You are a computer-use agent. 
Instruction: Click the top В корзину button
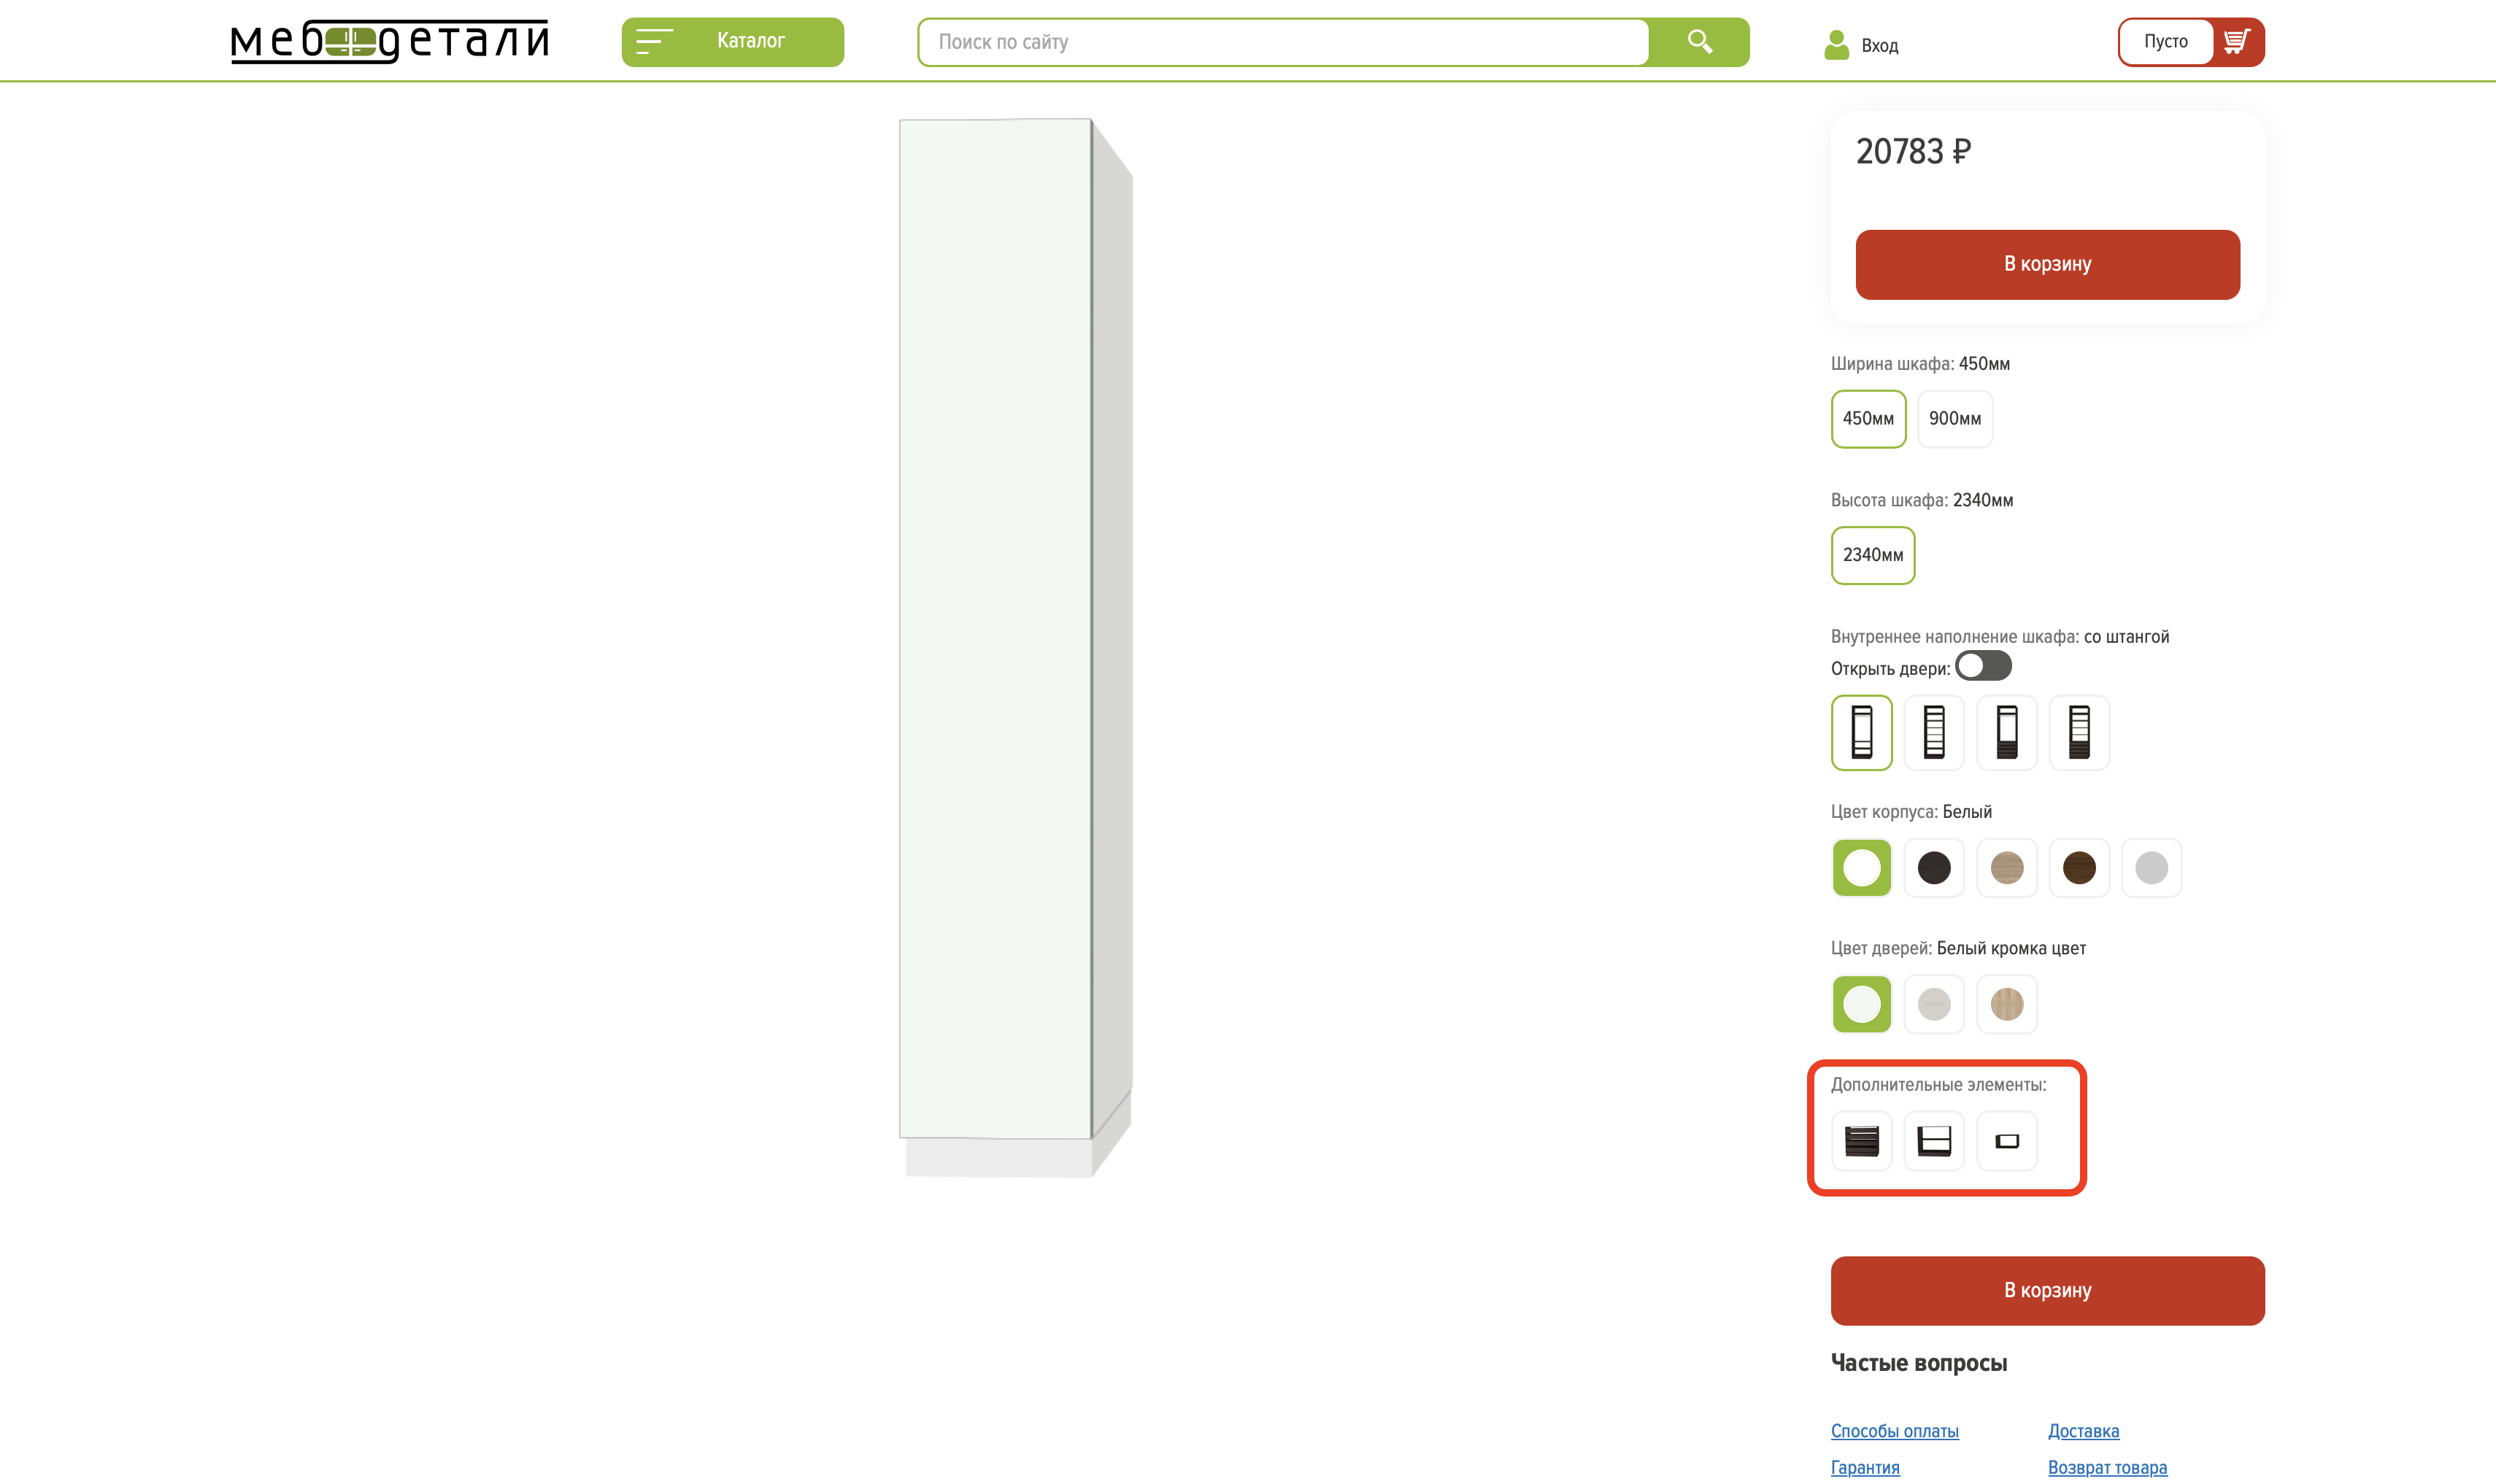pos(2046,264)
